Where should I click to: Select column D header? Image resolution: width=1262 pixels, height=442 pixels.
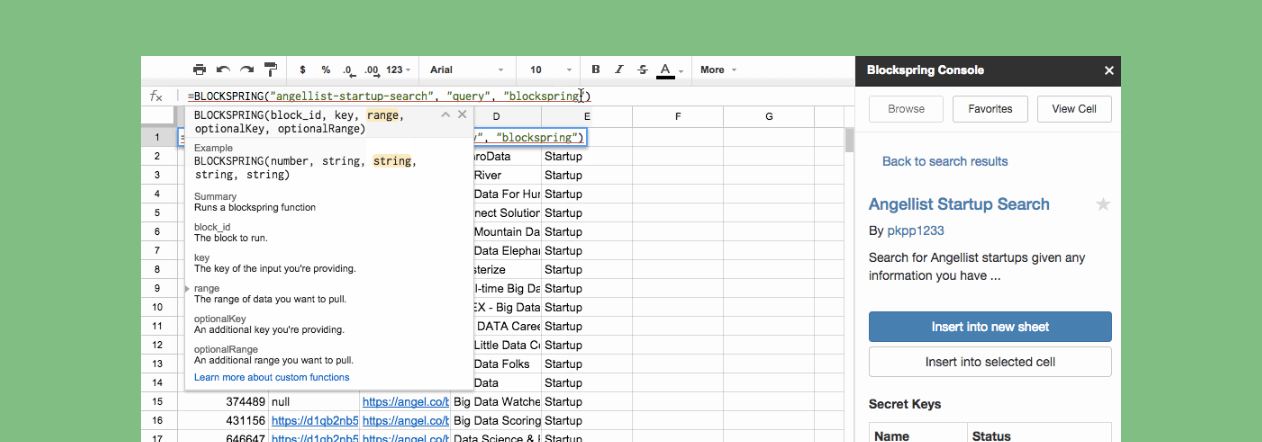496,117
